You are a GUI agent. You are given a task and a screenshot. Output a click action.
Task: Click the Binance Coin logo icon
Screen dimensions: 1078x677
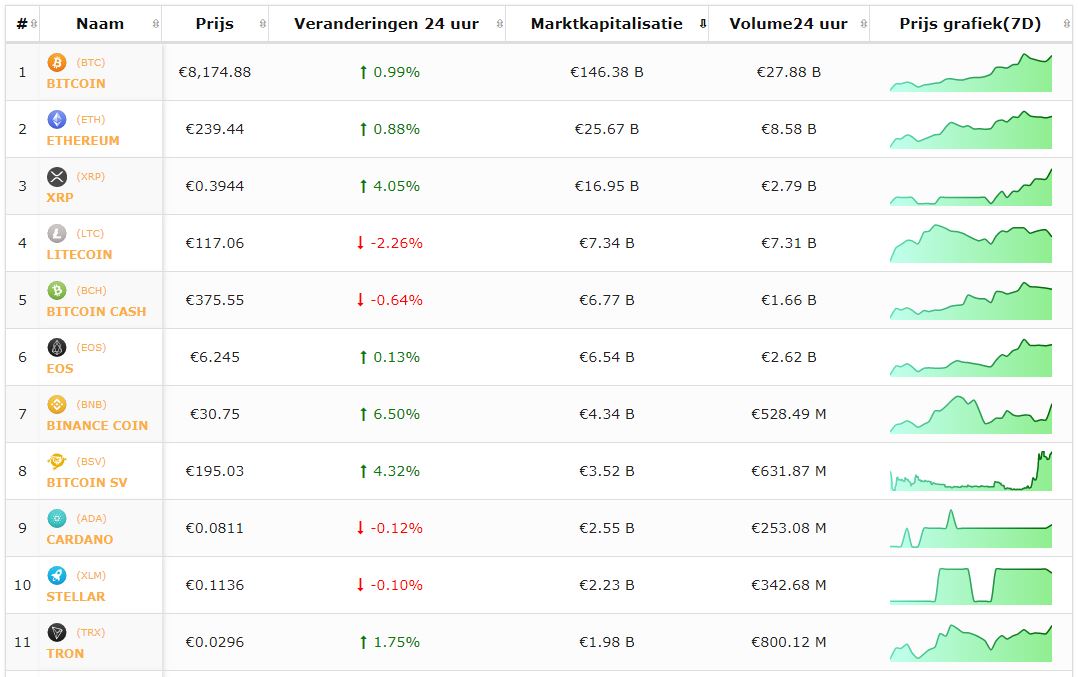pyautogui.click(x=57, y=404)
